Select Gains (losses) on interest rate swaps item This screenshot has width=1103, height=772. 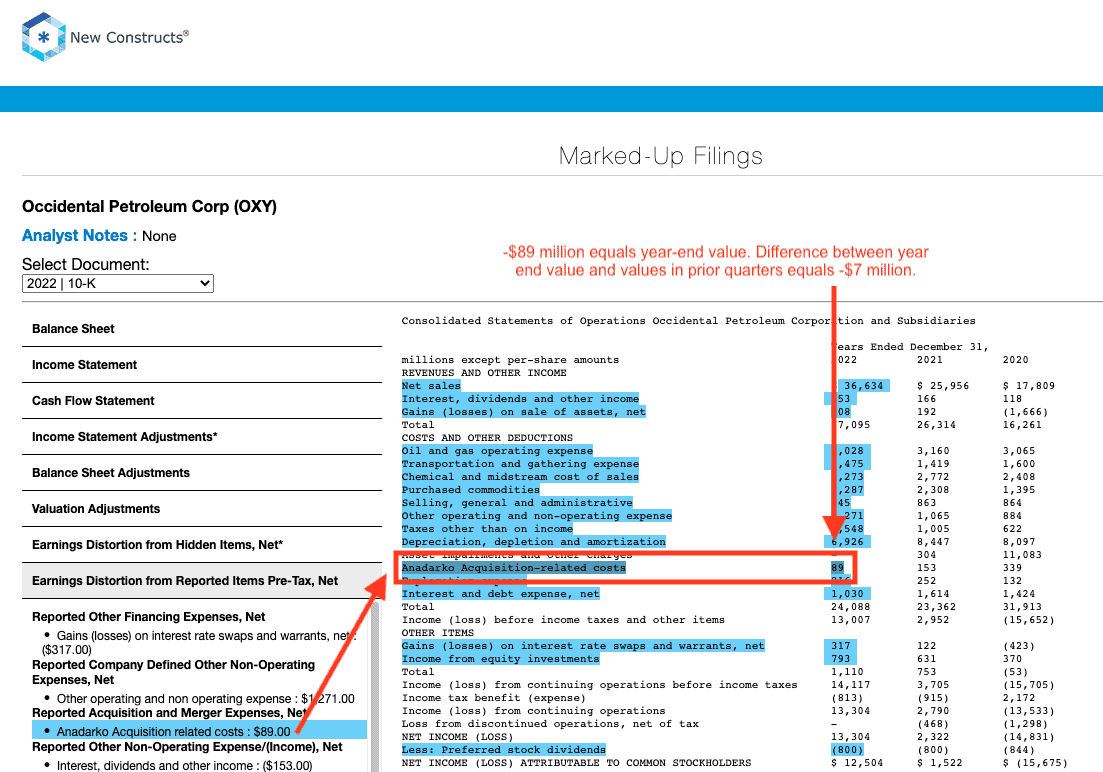click(x=200, y=643)
